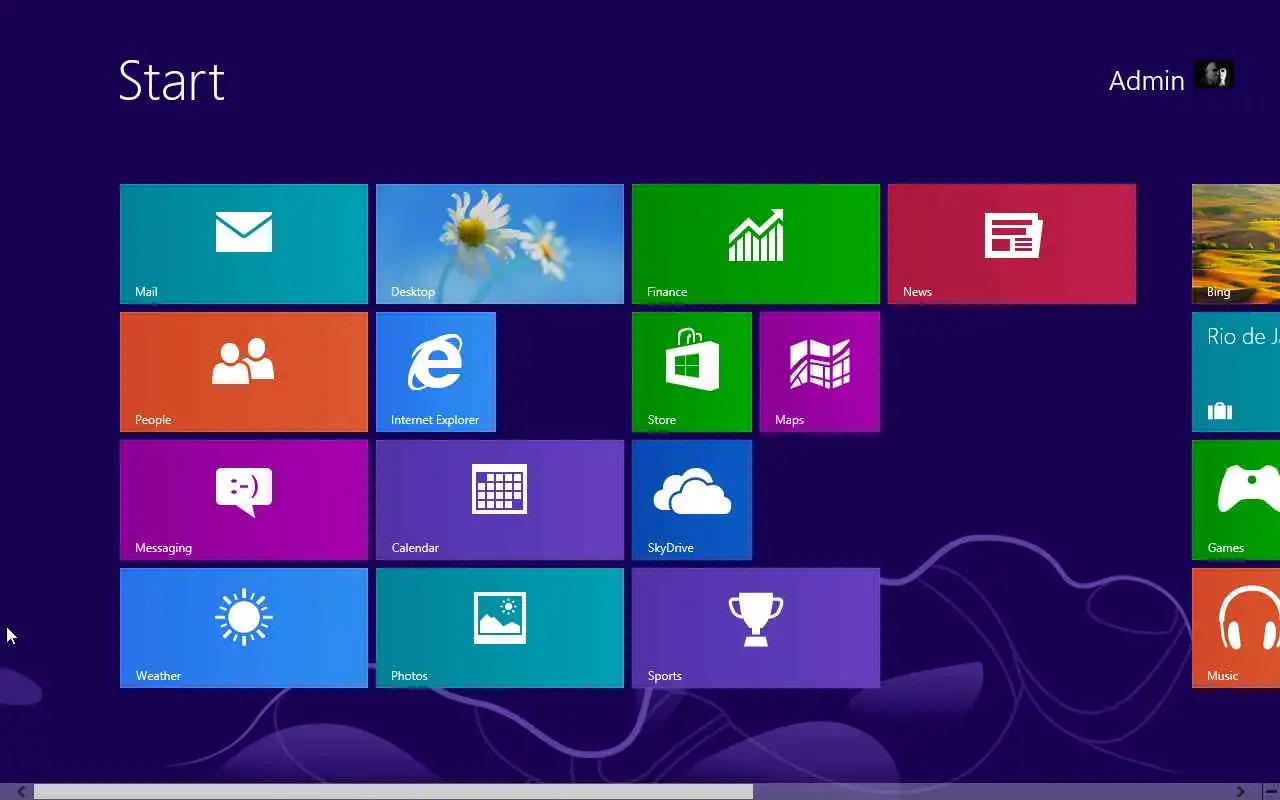Open the Desktop tile
Image resolution: width=1280 pixels, height=800 pixels.
tap(500, 244)
